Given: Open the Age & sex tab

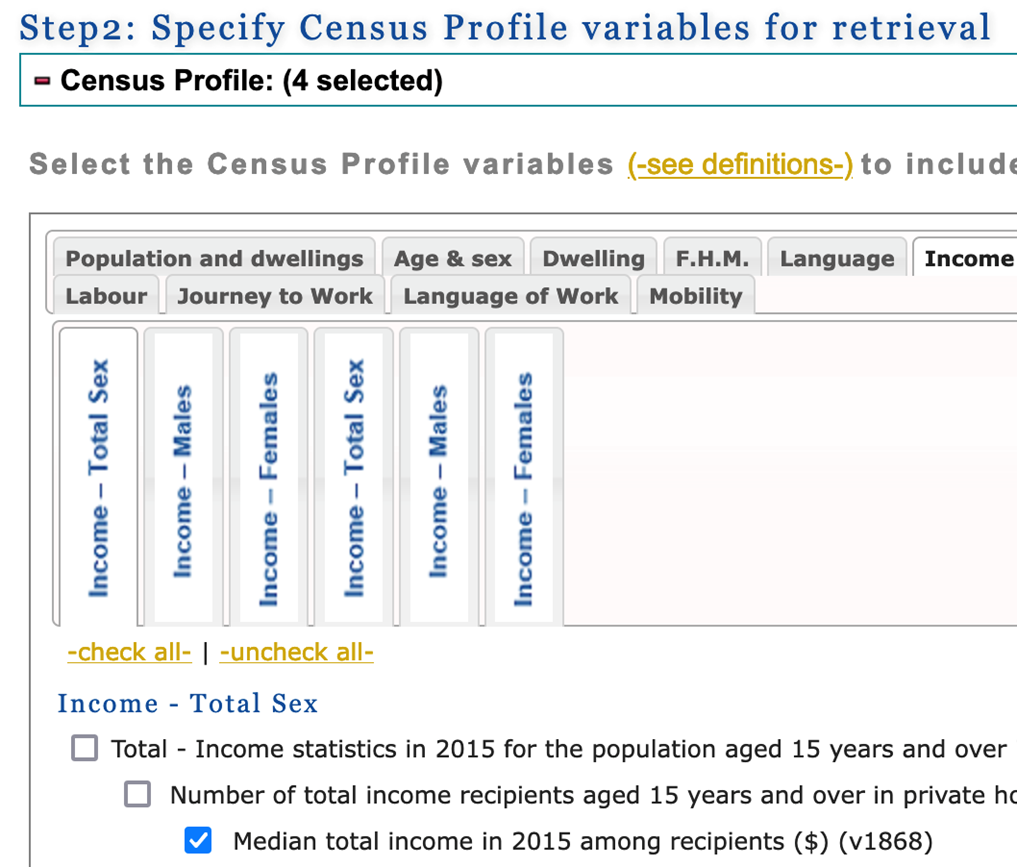Looking at the screenshot, I should pyautogui.click(x=453, y=258).
